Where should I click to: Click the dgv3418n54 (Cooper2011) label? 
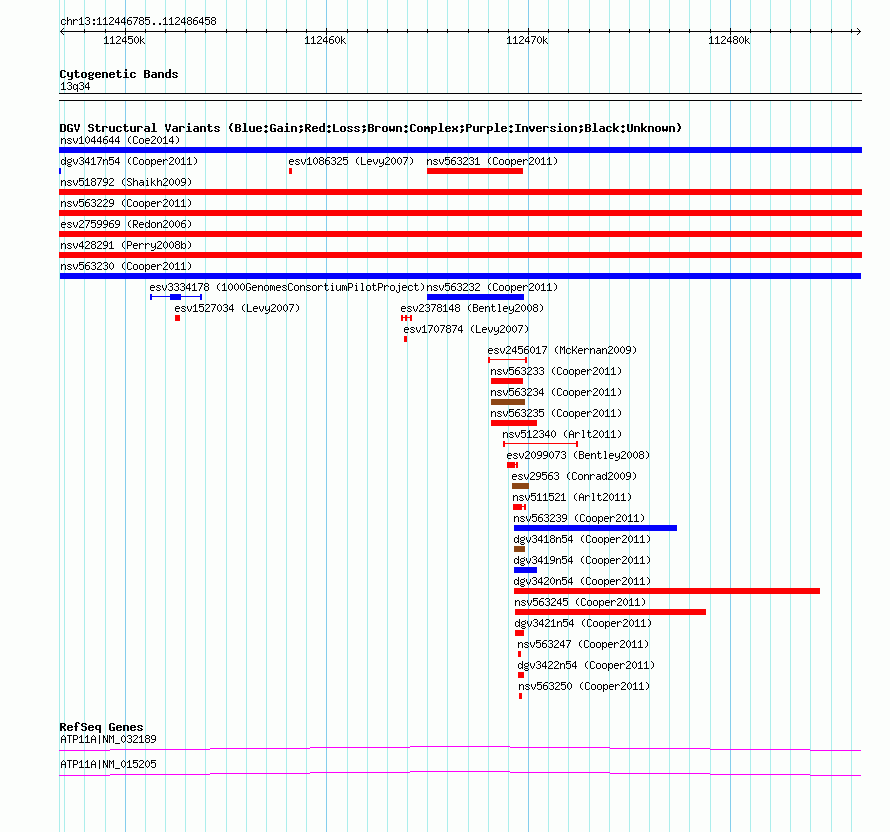(x=582, y=539)
